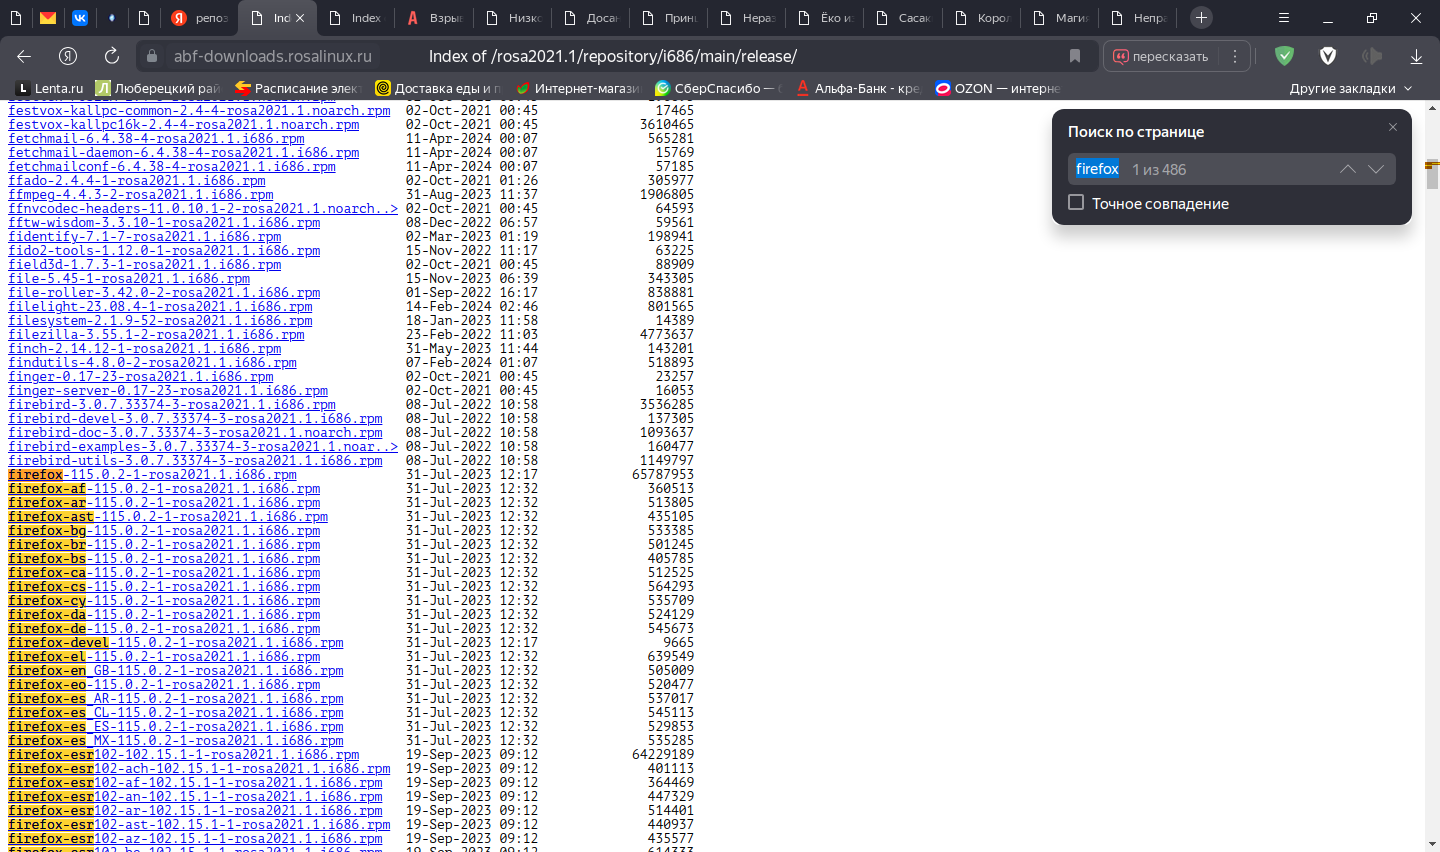Switch to the VK pinned tab

click(80, 17)
